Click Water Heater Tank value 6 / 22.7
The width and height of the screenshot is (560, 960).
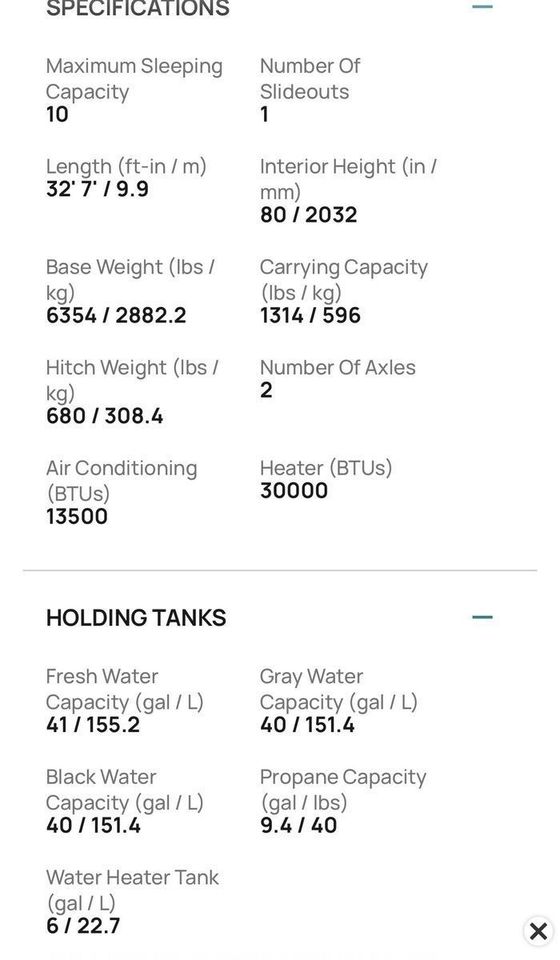(83, 926)
